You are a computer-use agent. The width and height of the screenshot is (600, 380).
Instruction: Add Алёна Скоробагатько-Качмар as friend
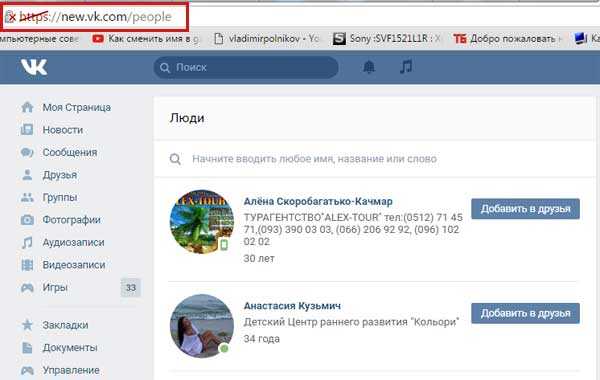click(x=525, y=209)
